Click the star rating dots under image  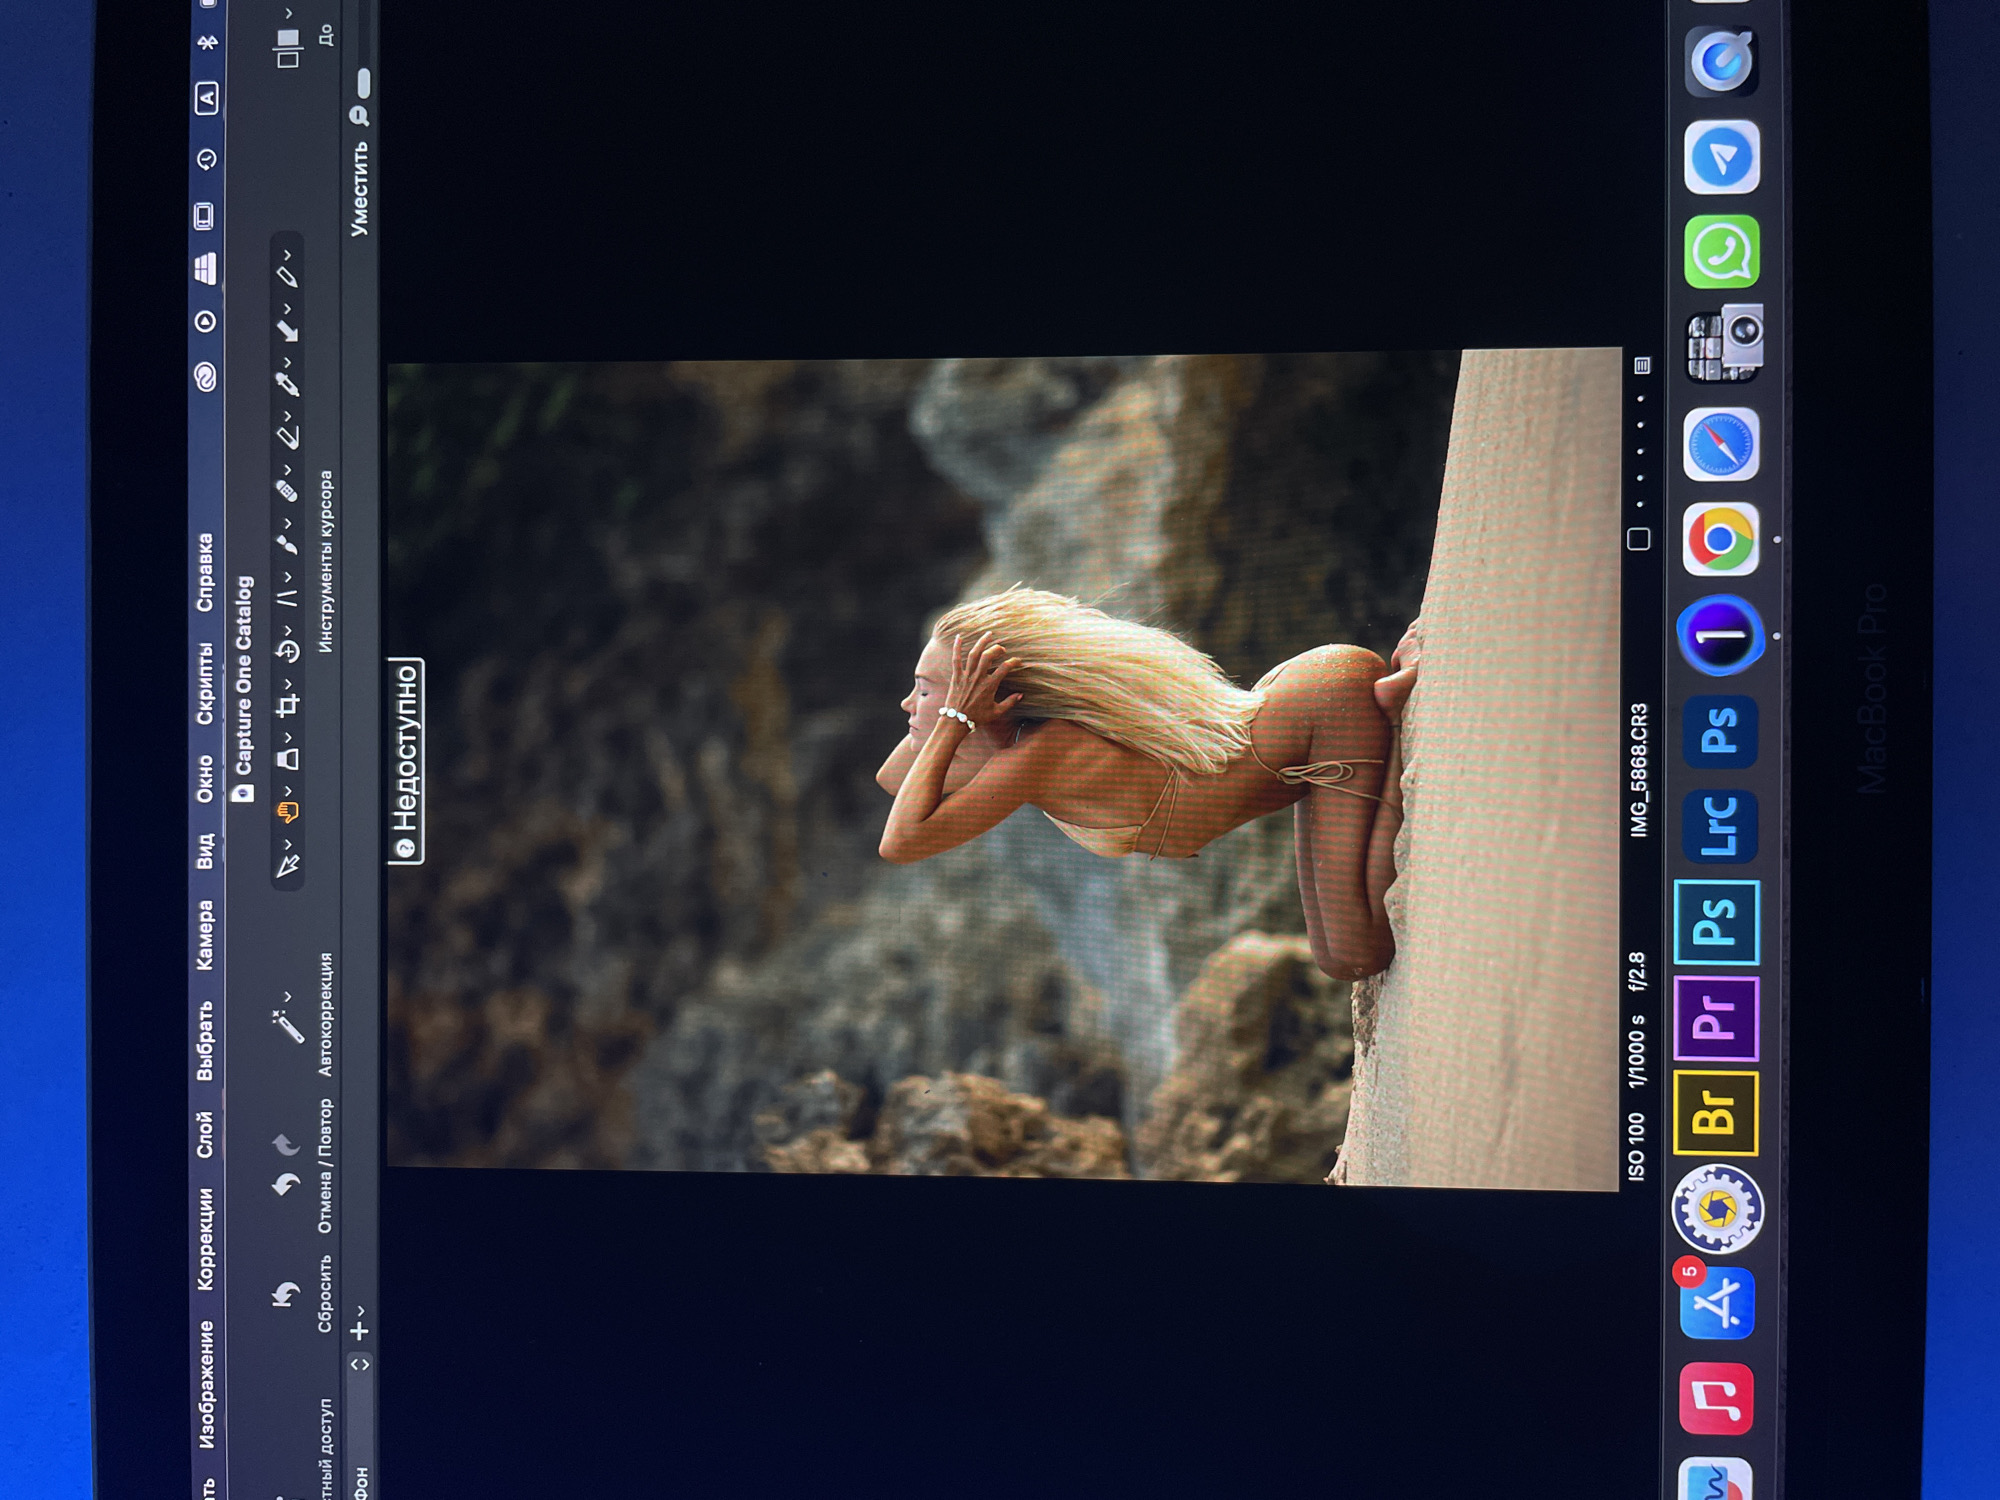coord(1640,452)
